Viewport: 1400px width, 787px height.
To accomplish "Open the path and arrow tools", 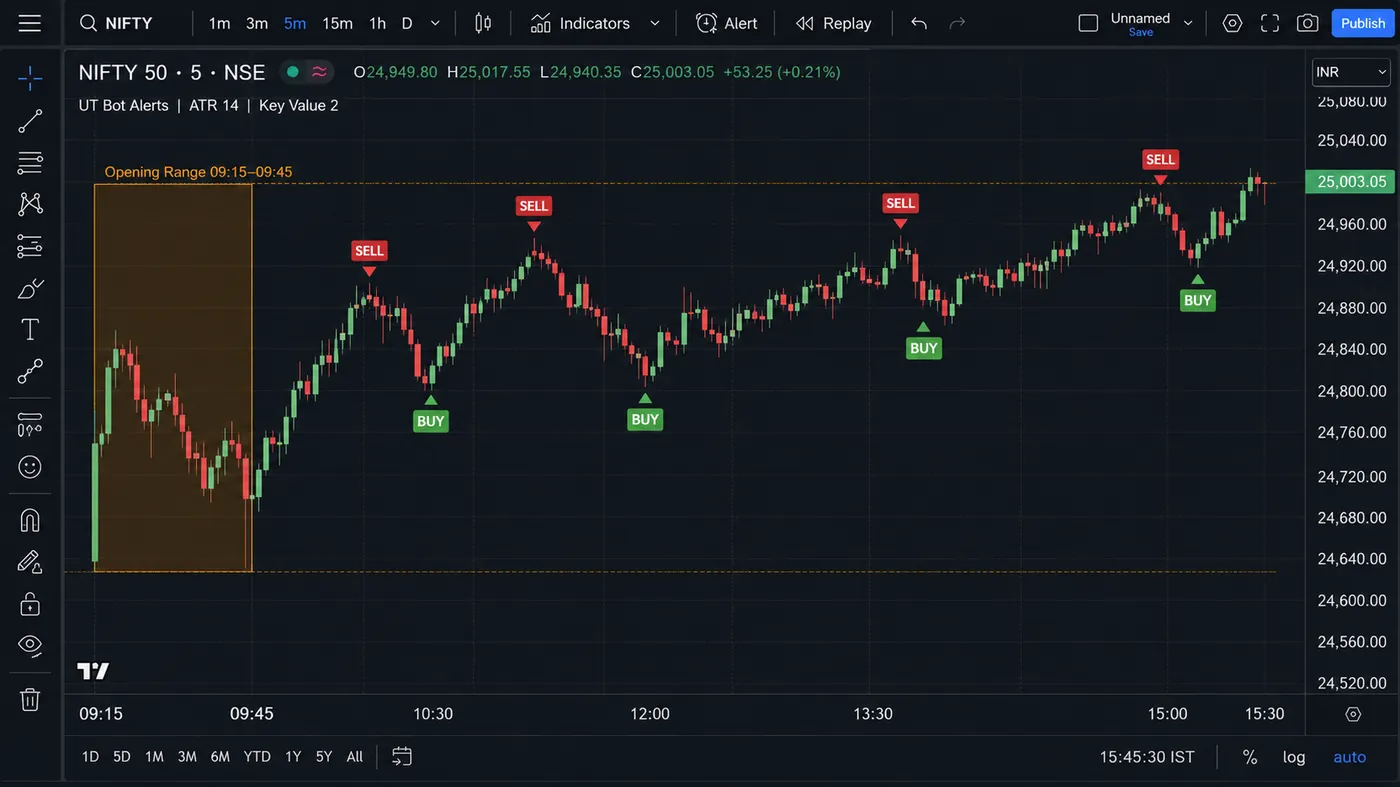I will pos(30,372).
